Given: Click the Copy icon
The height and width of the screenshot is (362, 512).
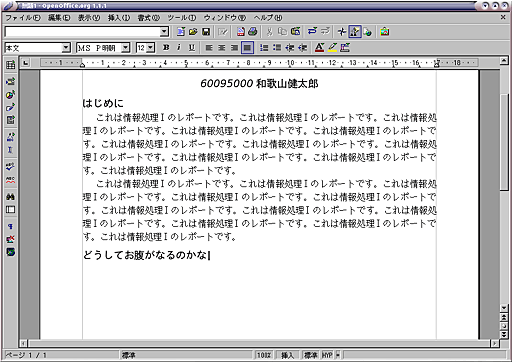Looking at the screenshot, I should (x=282, y=32).
